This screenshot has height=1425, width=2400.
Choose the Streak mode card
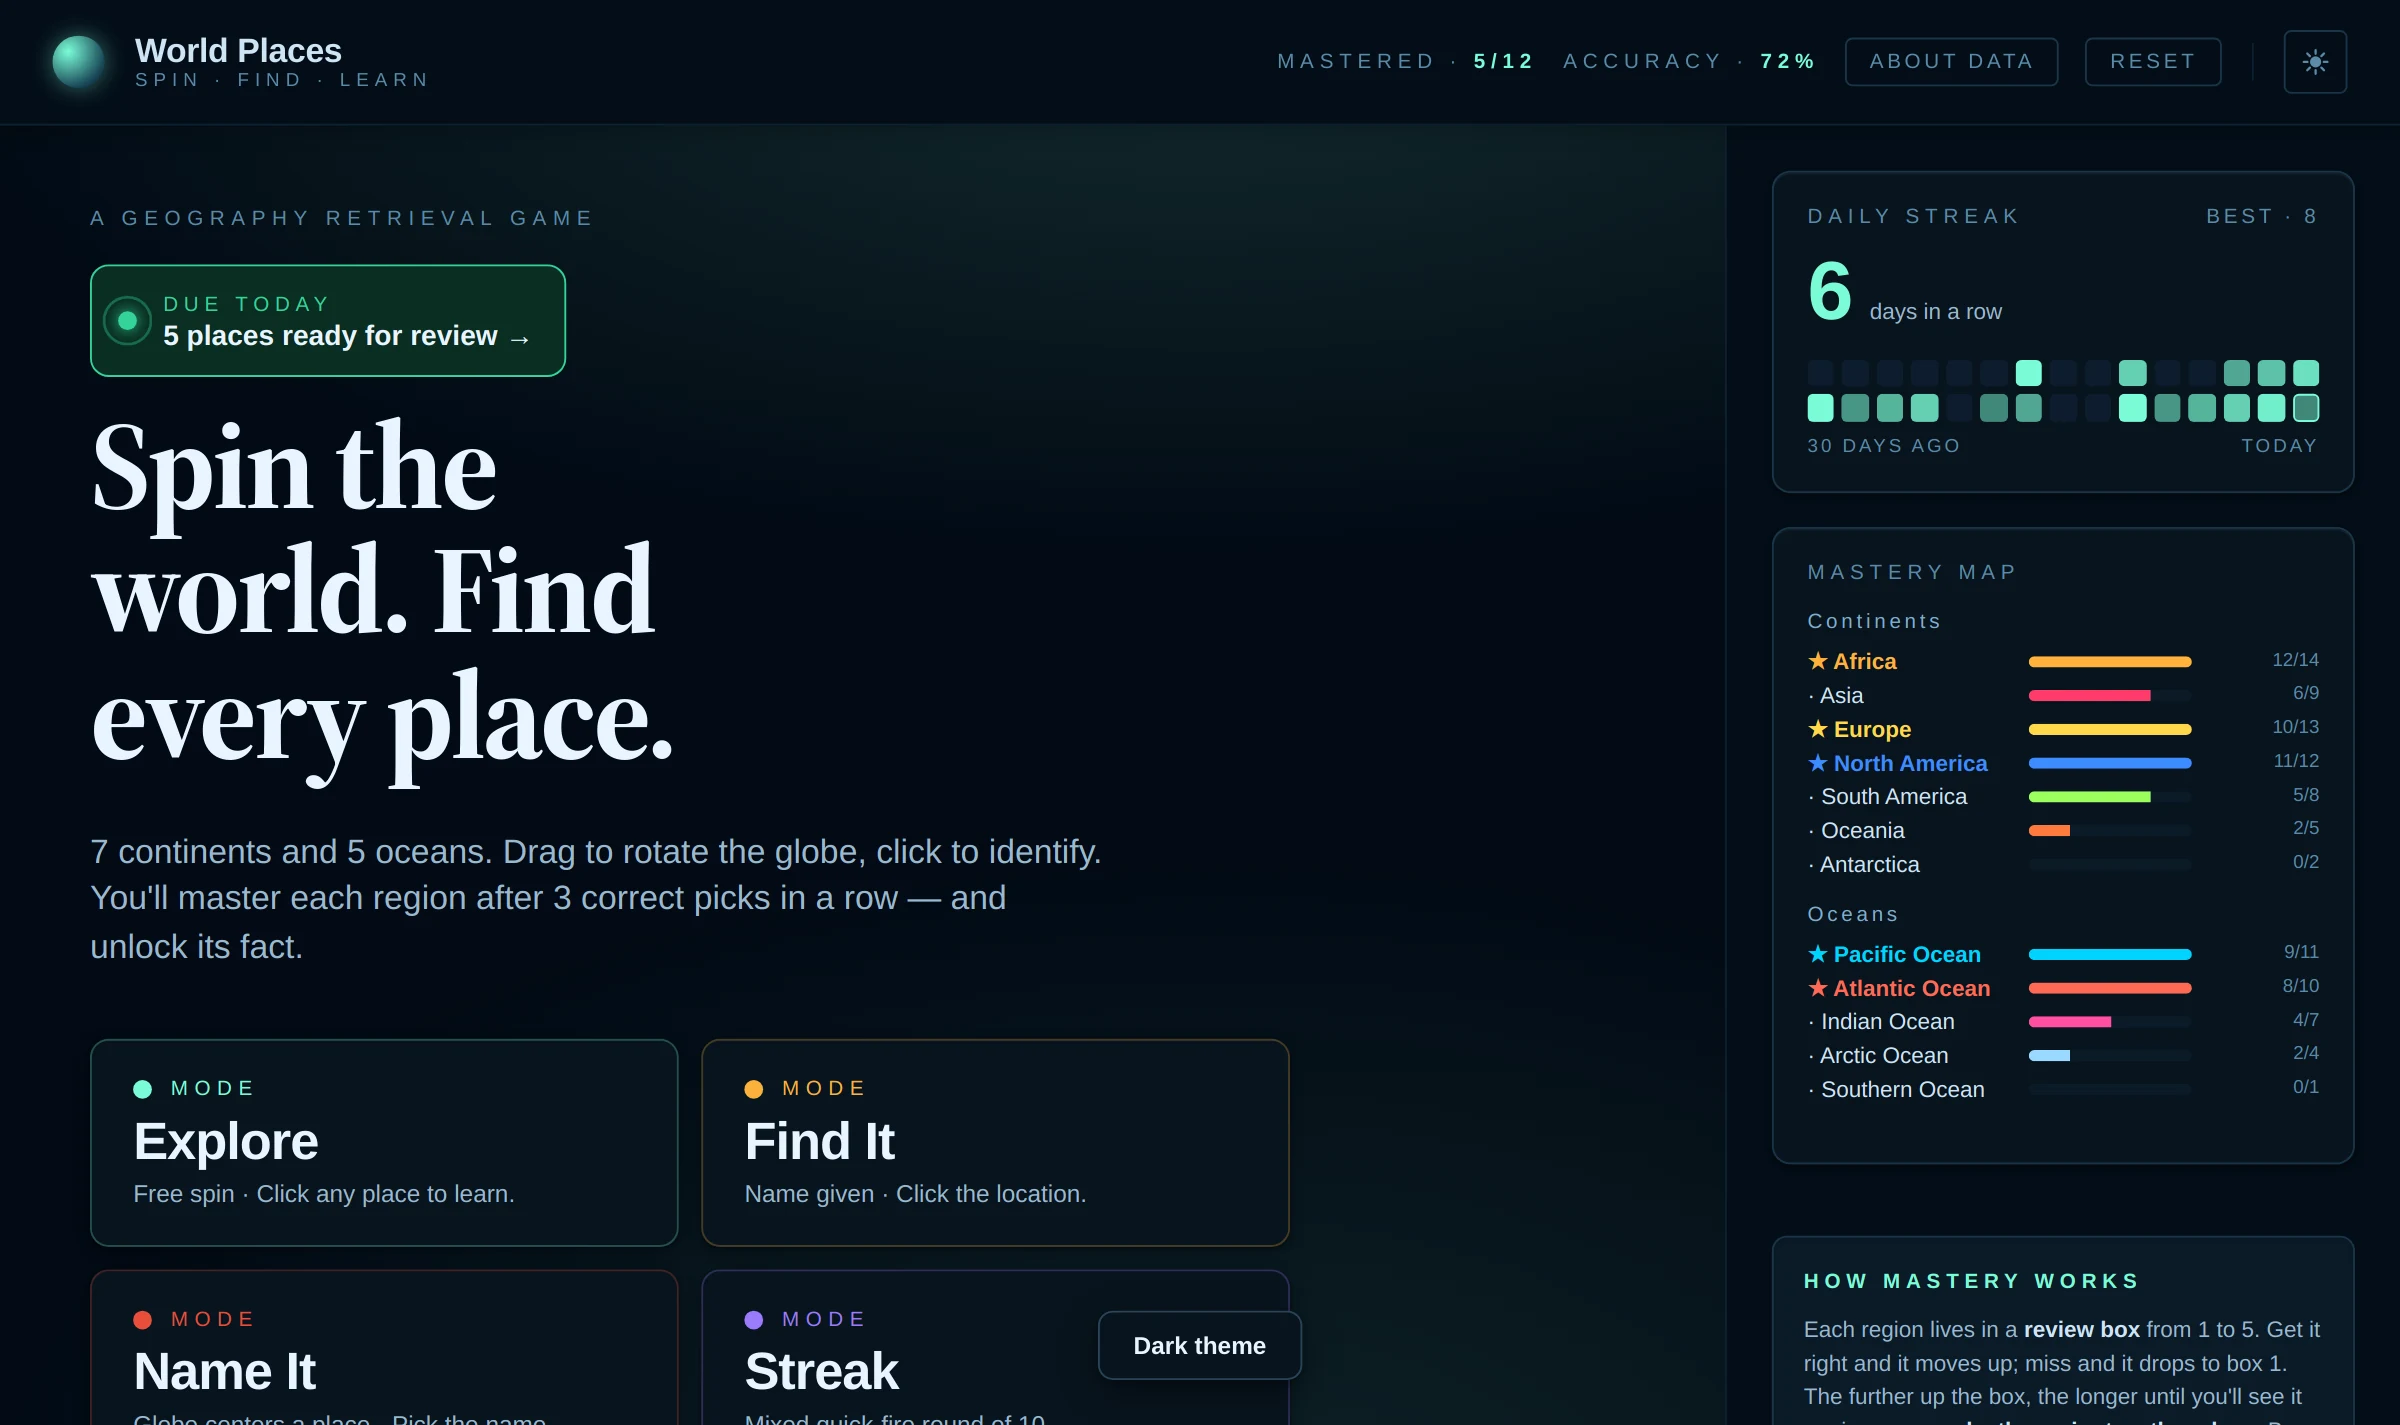pyautogui.click(x=995, y=1347)
